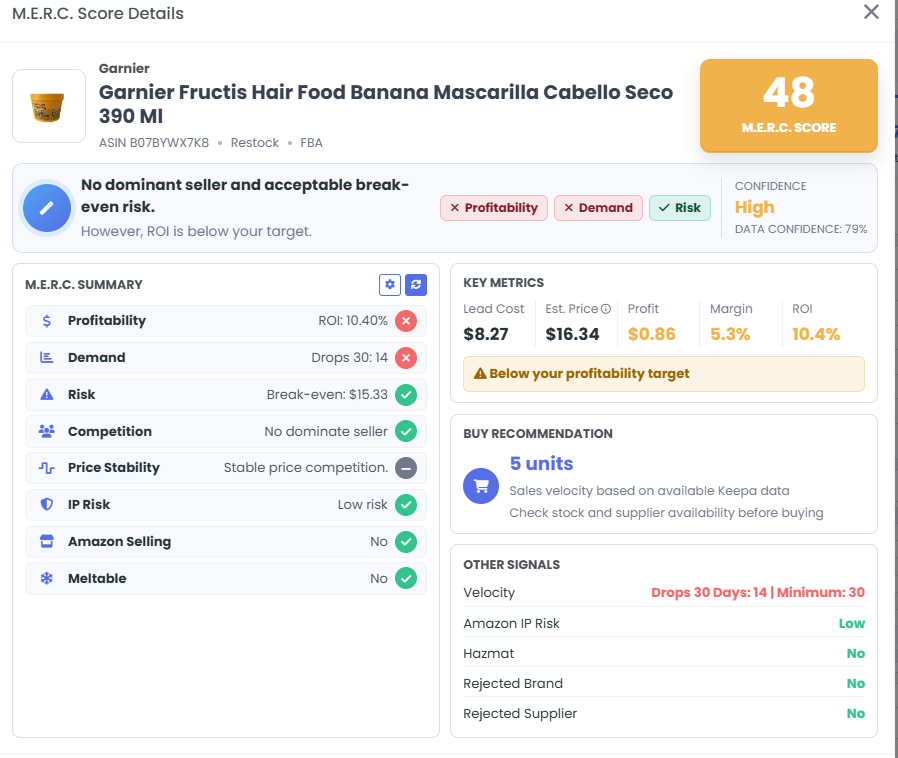The width and height of the screenshot is (898, 758).
Task: Click 'Low risk' in IP Risk row
Action: tap(363, 504)
